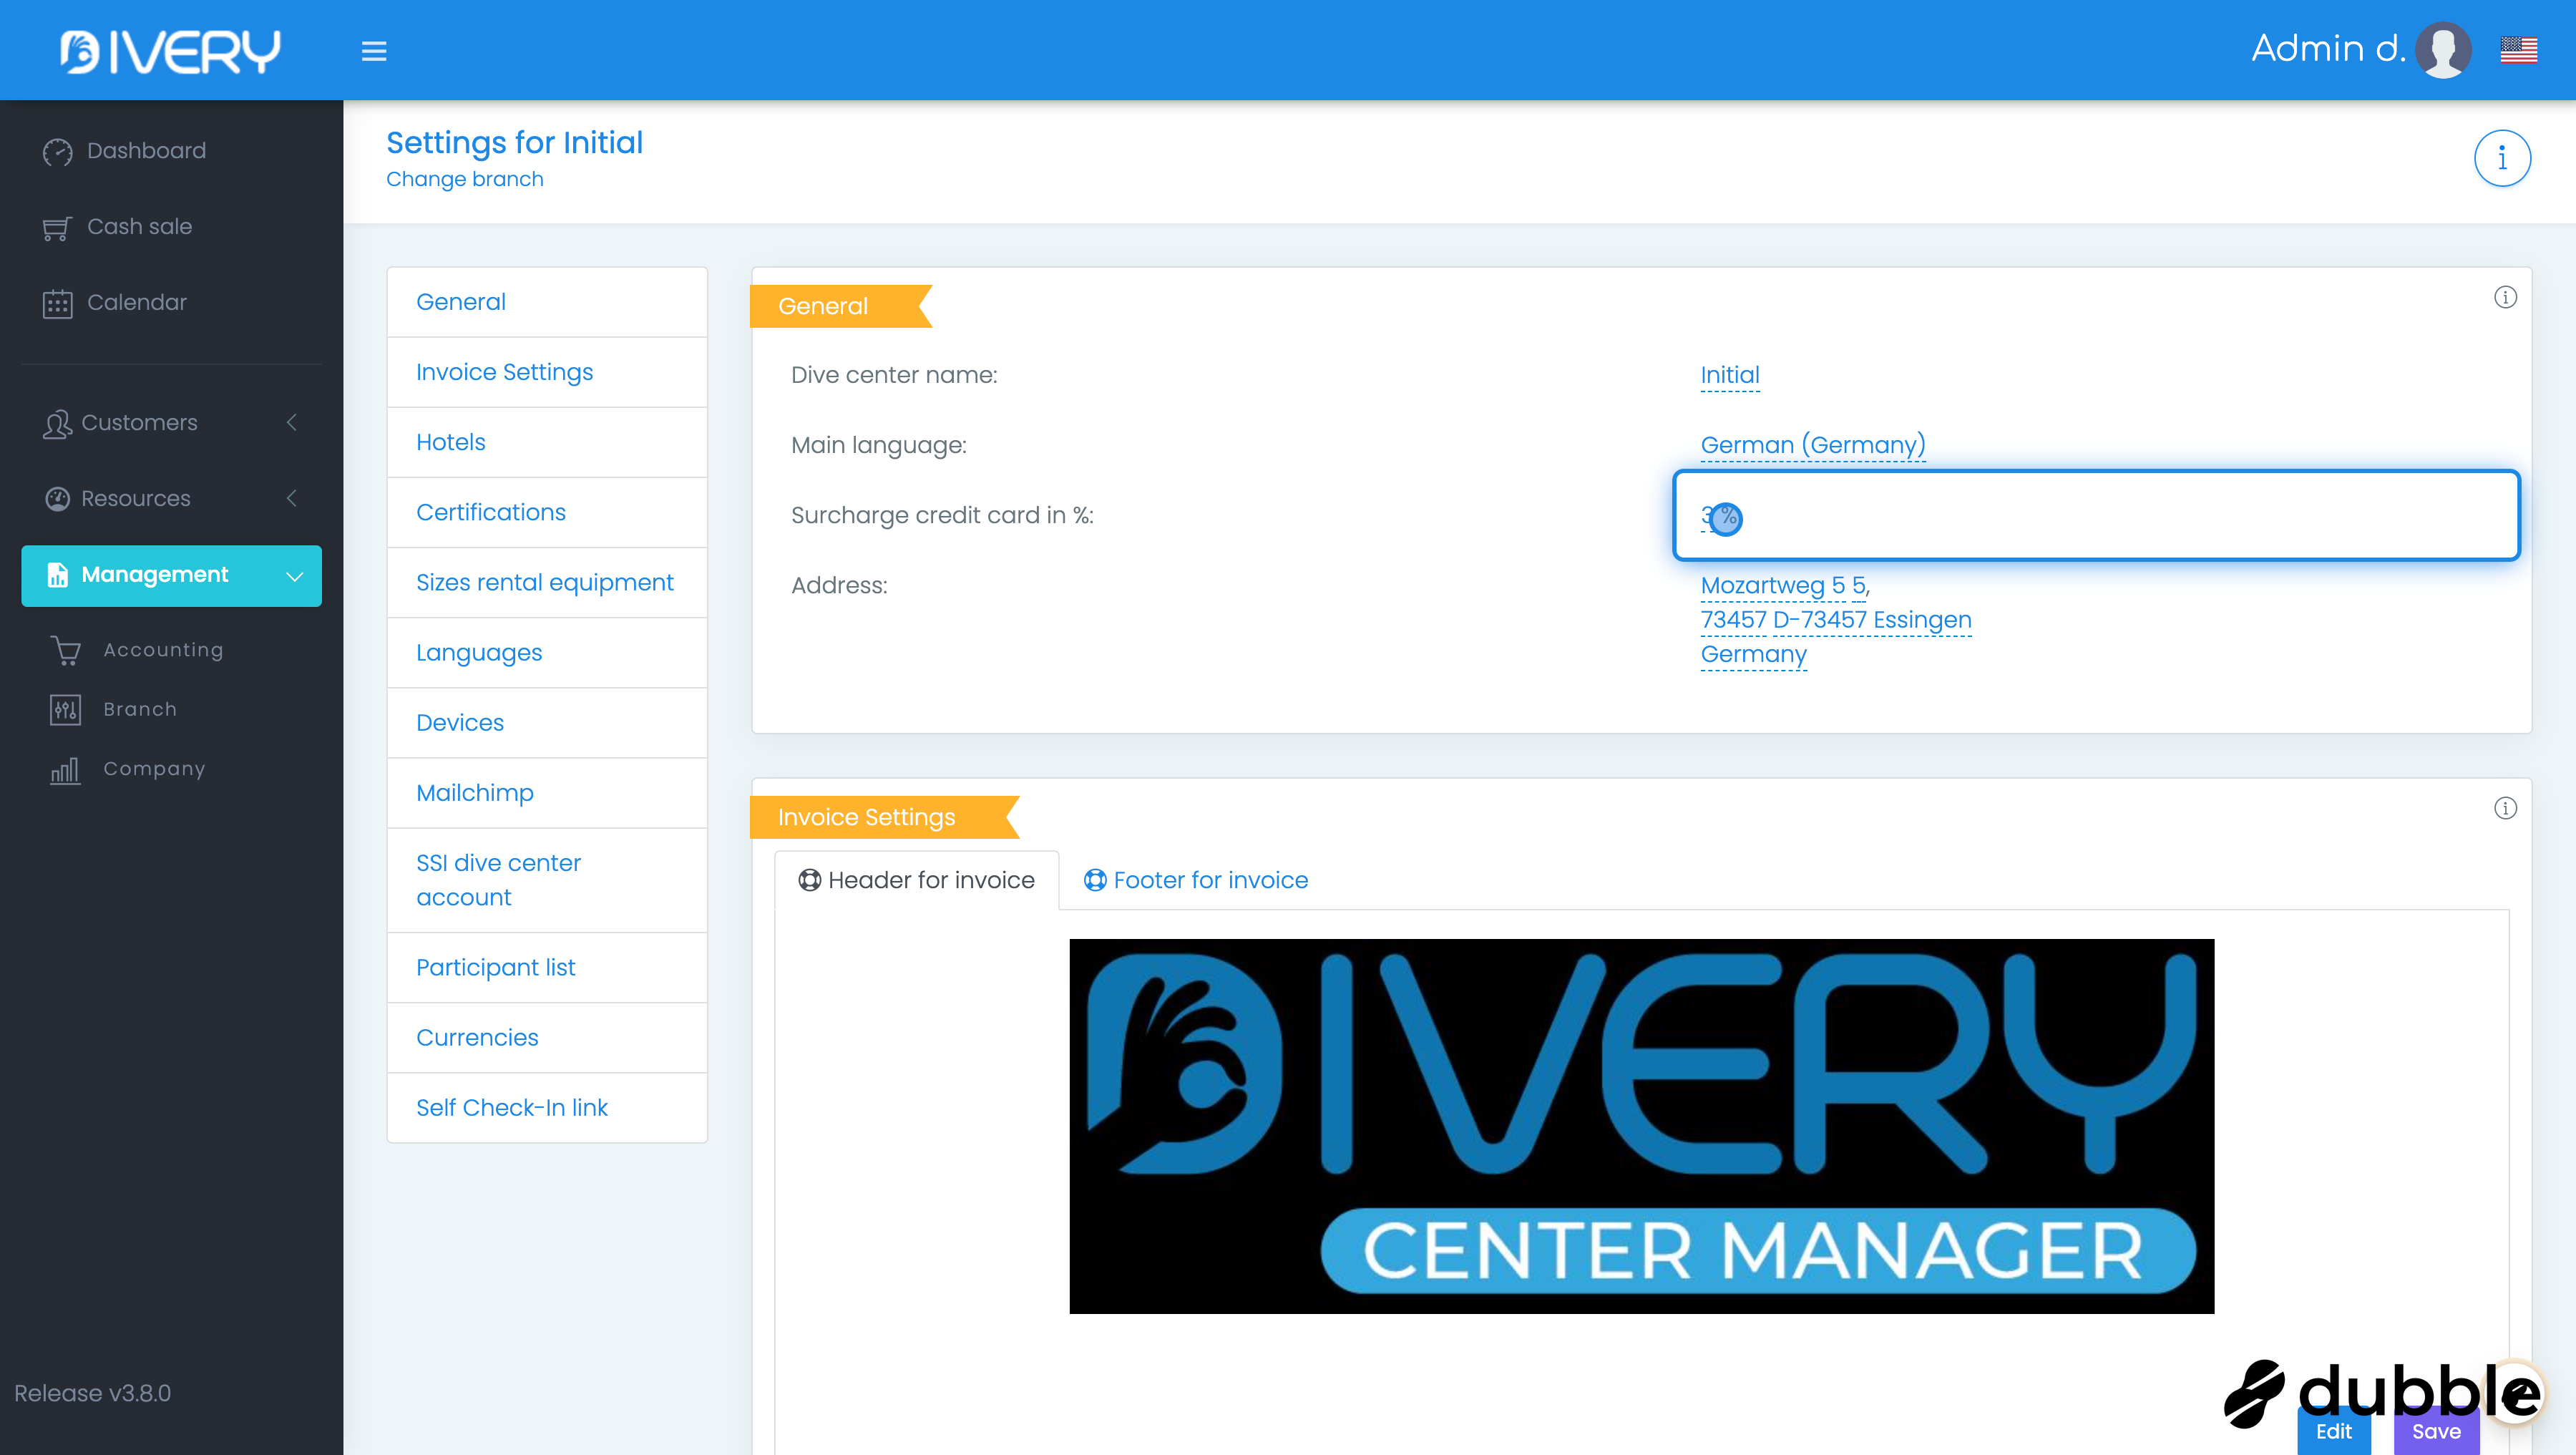The width and height of the screenshot is (2576, 1455).
Task: Open the Cash sale page
Action: pos(139,227)
